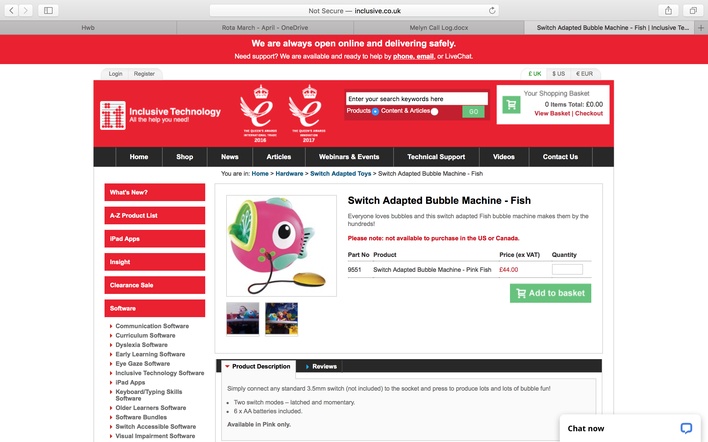Open the Chat now widget
Viewport: 708px width, 442px height.
click(x=629, y=428)
